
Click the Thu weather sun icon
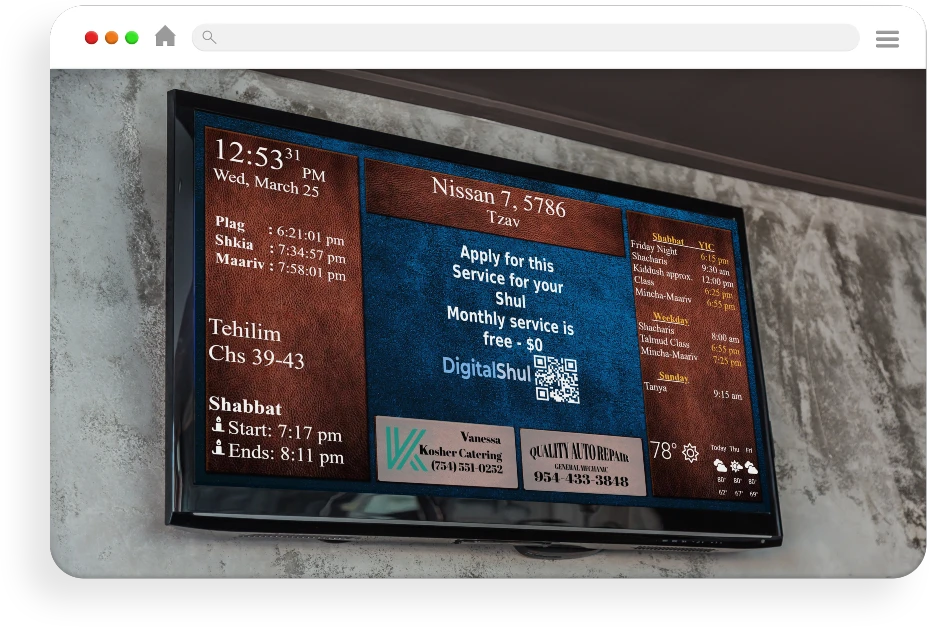(x=736, y=466)
